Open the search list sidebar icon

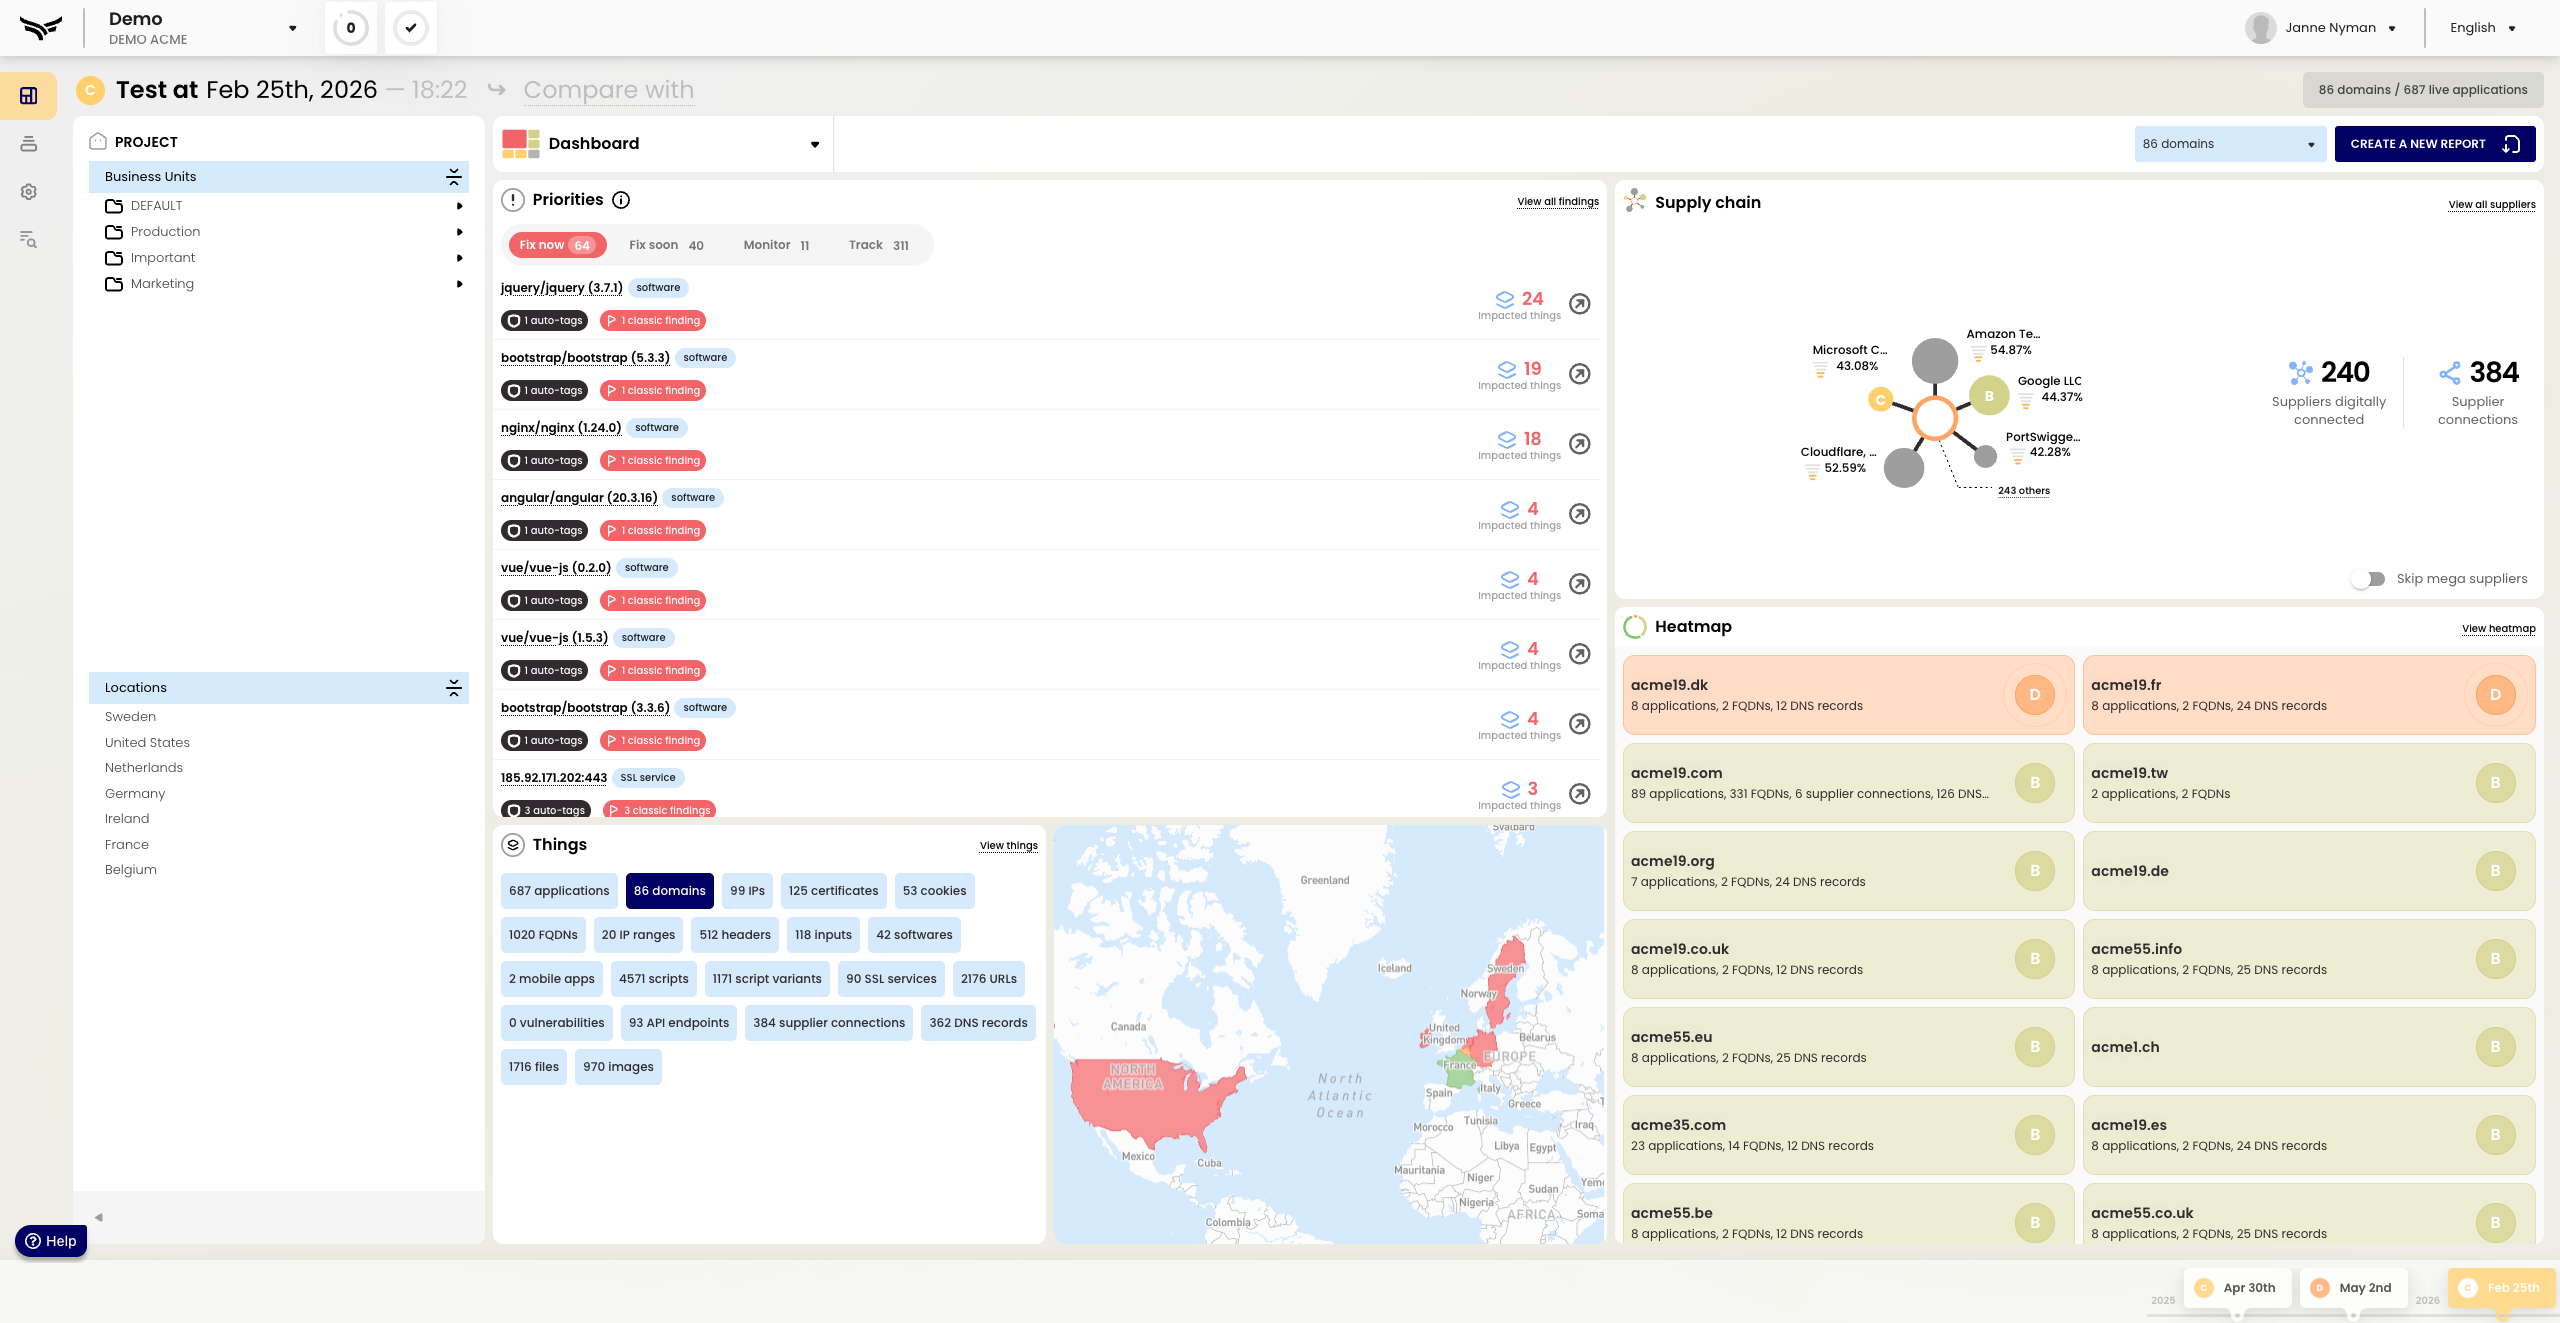coord(29,239)
